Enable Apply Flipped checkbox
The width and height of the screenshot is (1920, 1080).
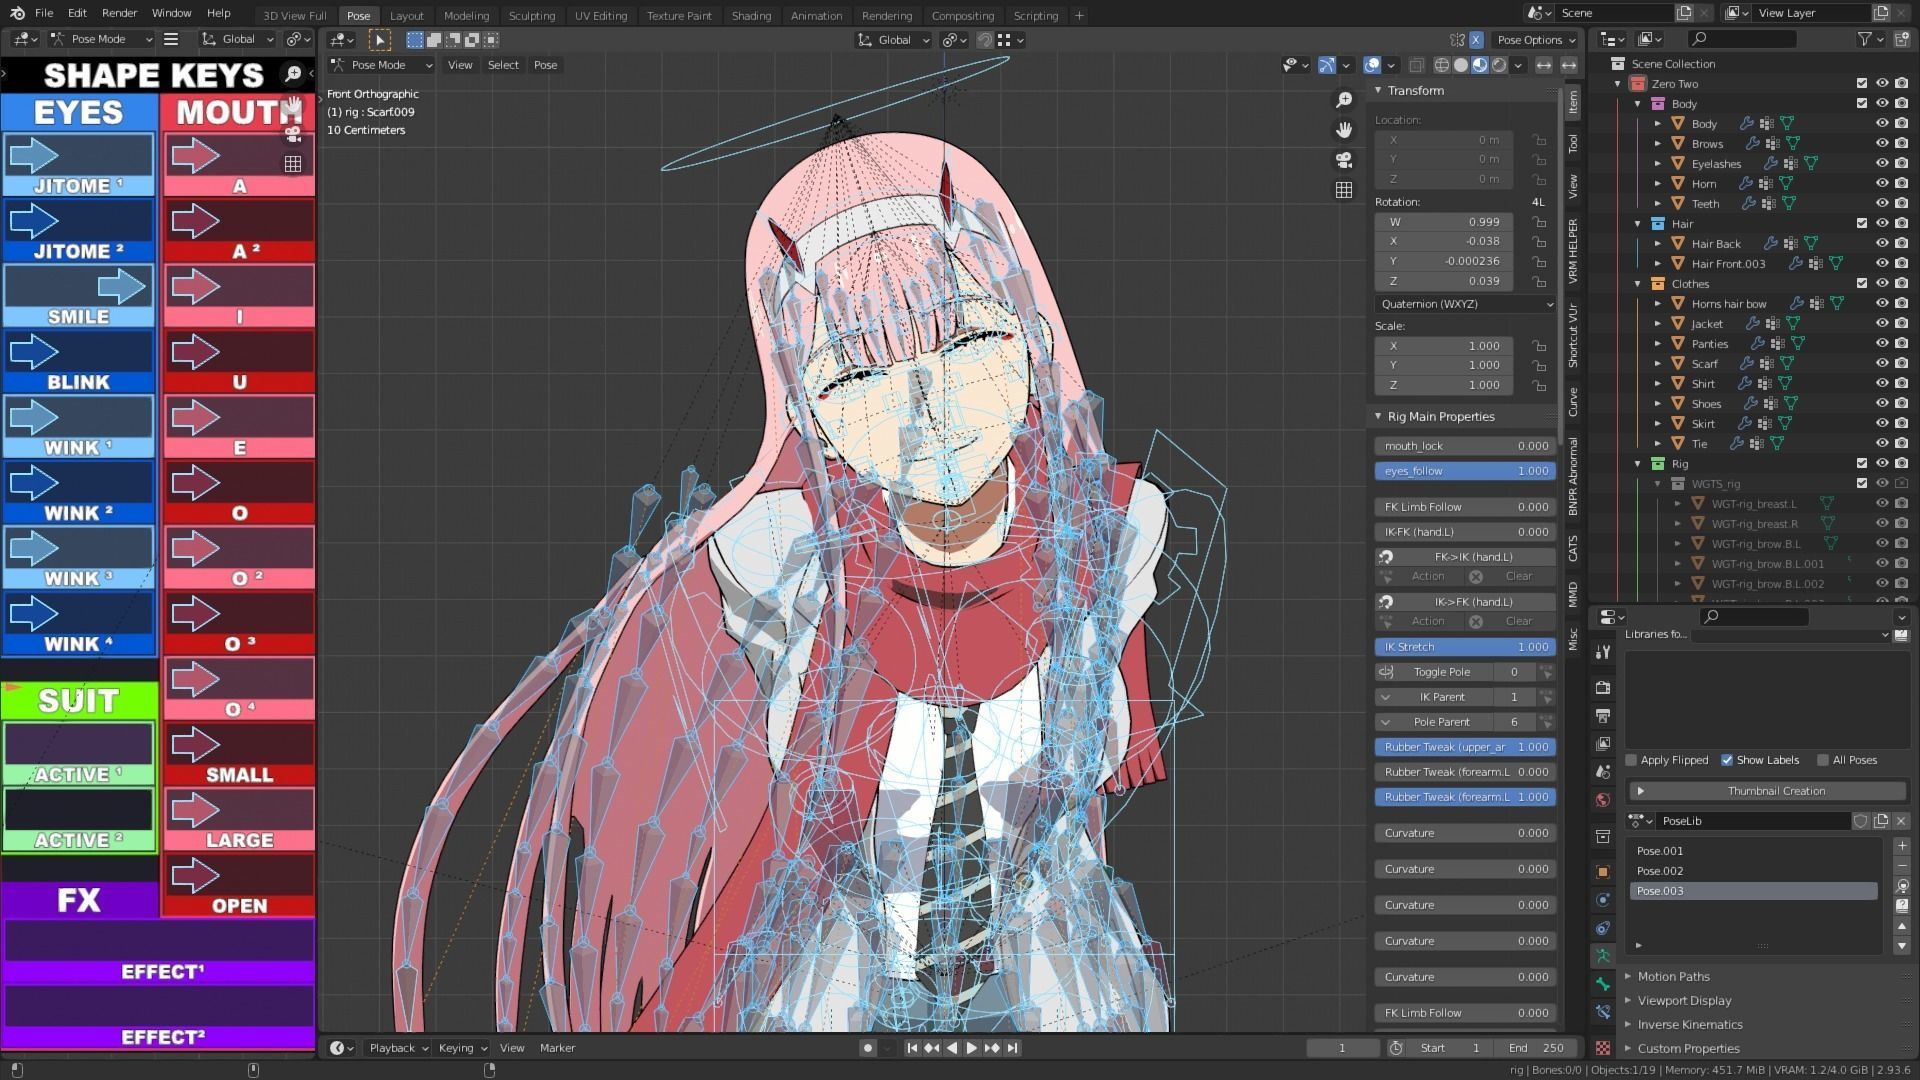coord(1631,760)
